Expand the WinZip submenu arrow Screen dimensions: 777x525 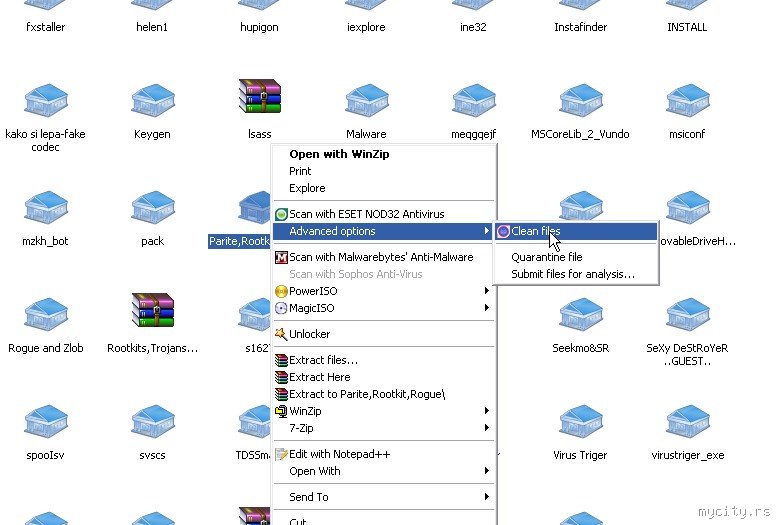[x=487, y=411]
